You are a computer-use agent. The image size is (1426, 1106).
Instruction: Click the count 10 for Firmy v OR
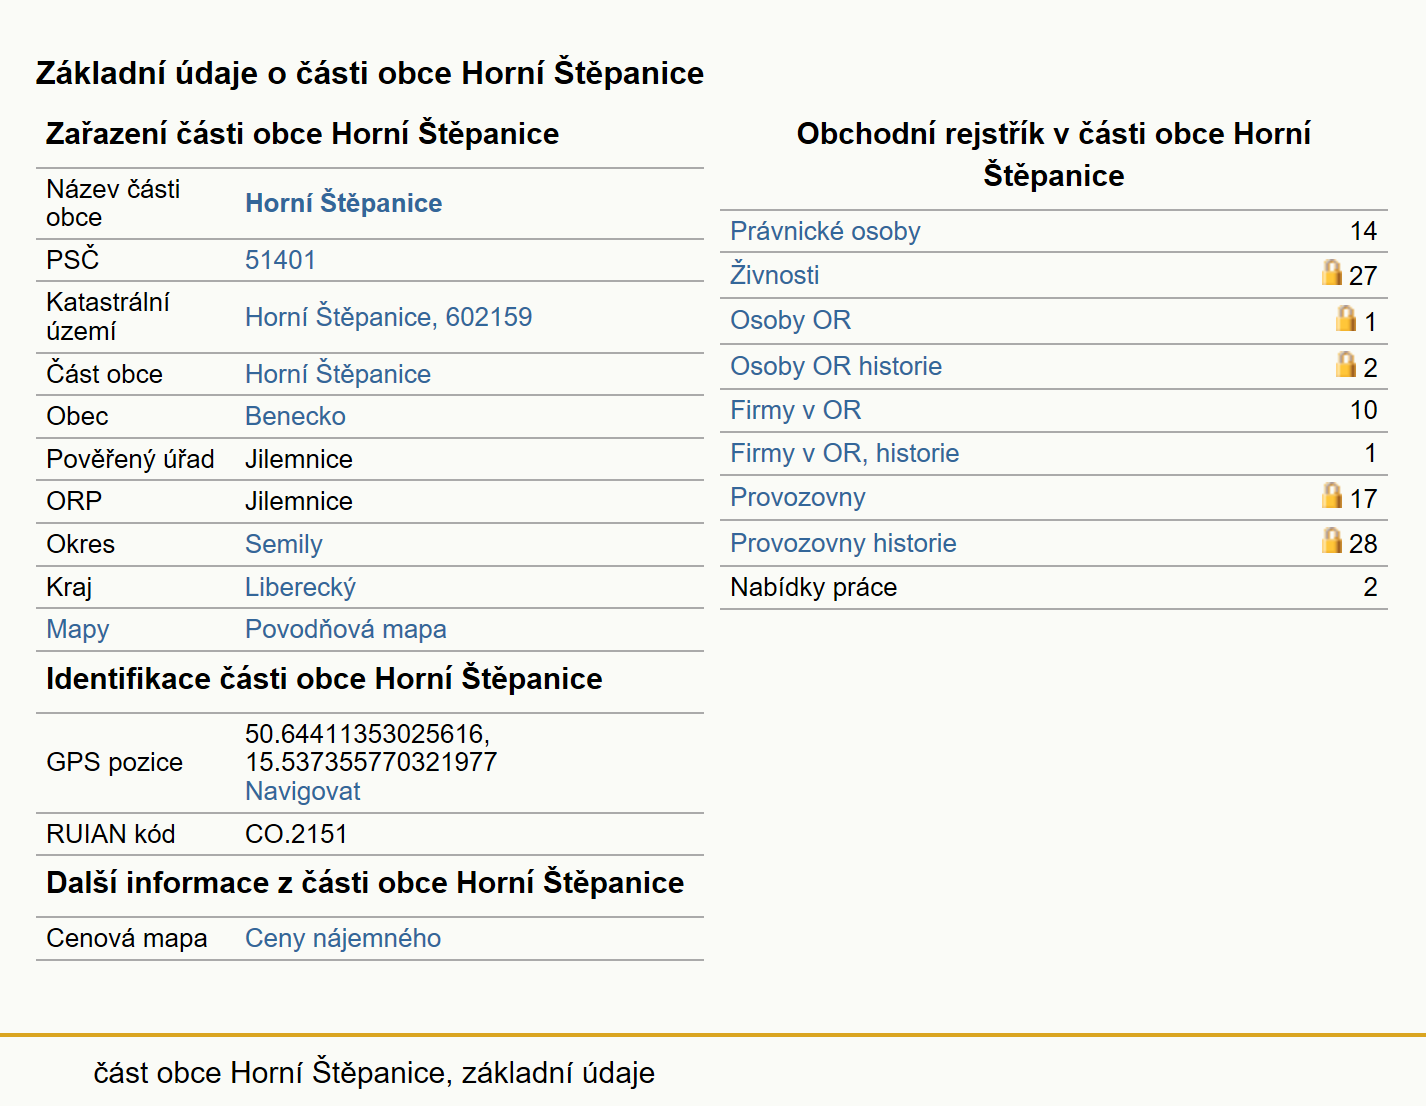tap(1363, 410)
